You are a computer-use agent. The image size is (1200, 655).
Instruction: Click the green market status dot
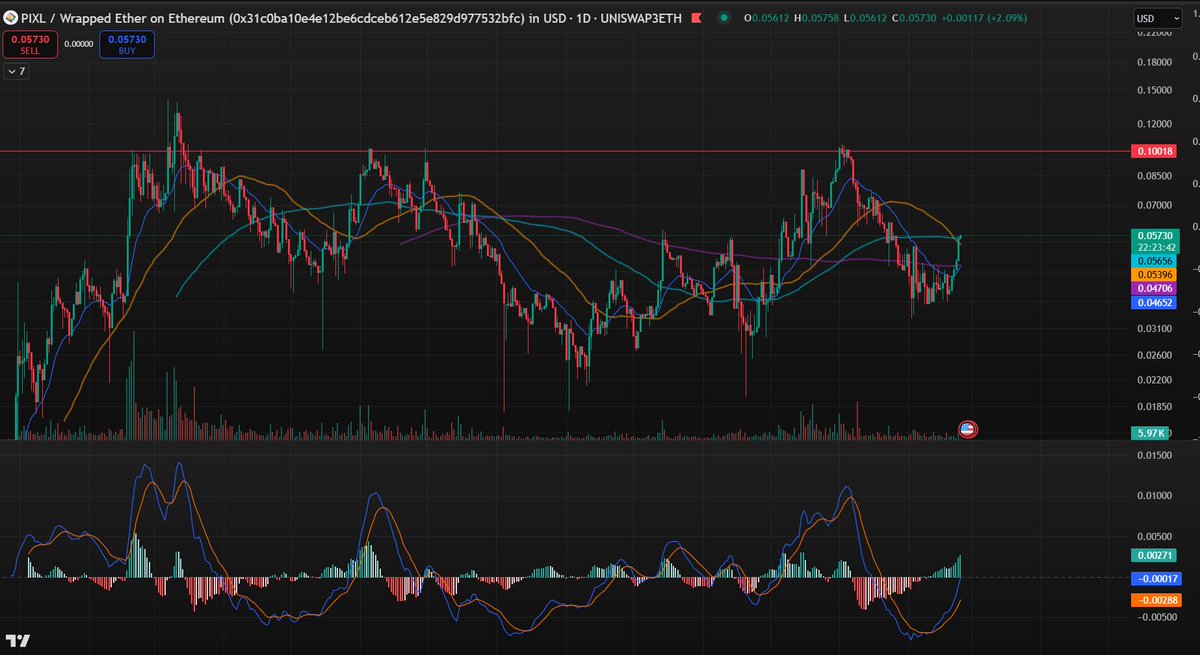722,18
